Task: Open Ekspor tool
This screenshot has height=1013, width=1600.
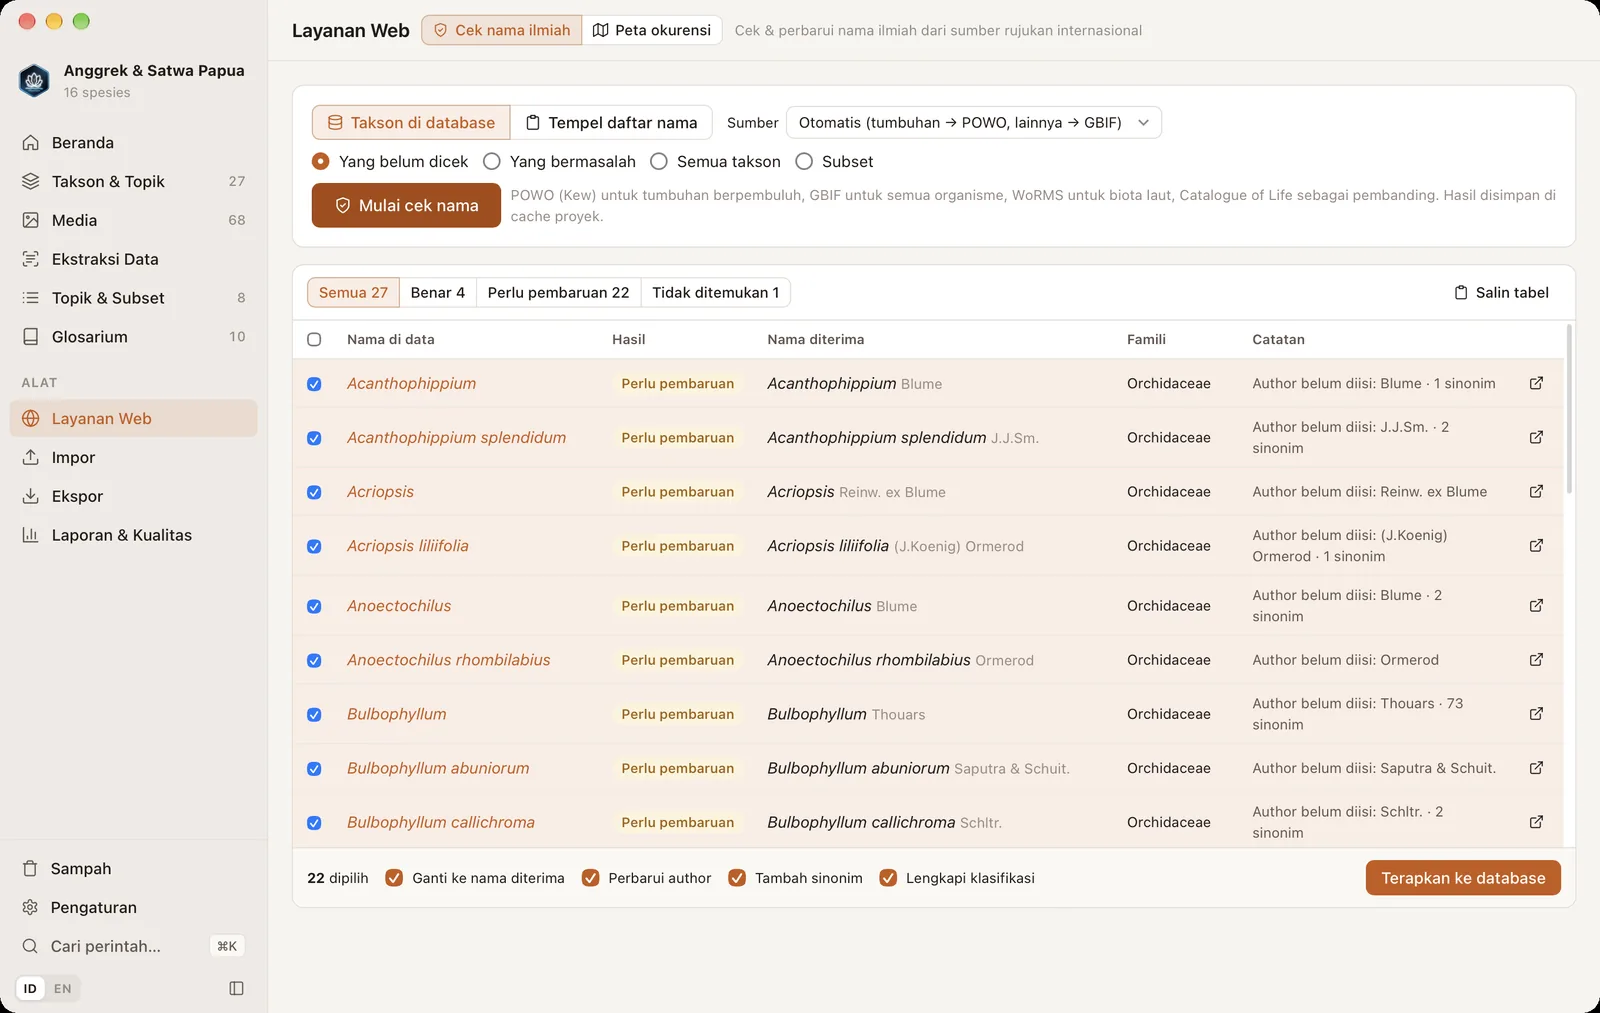Action: [133, 496]
